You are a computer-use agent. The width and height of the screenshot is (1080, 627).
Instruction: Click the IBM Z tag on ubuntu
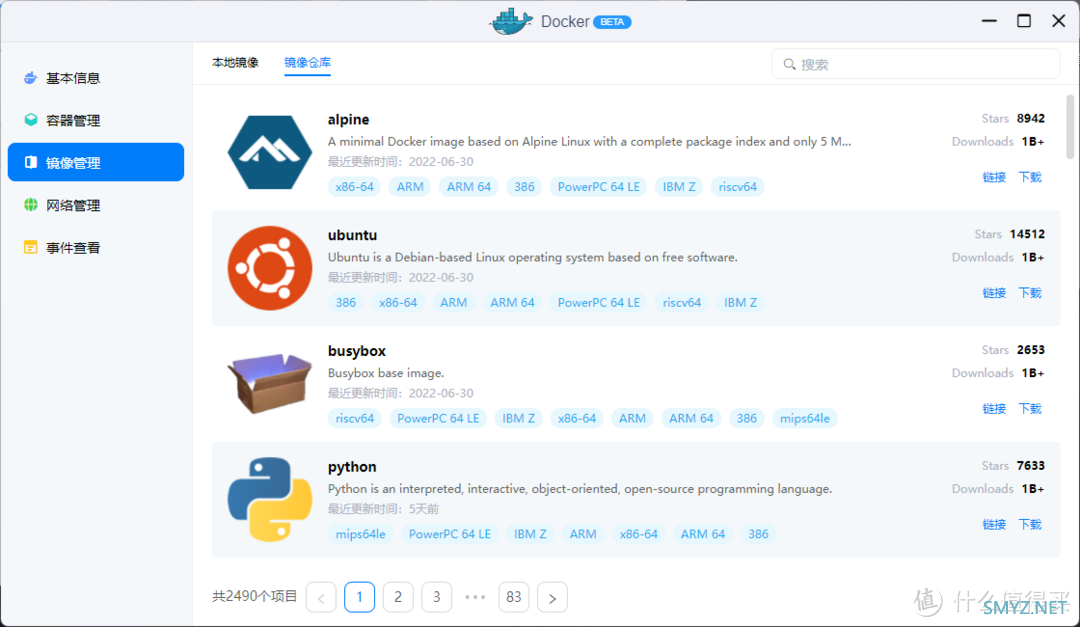click(740, 302)
